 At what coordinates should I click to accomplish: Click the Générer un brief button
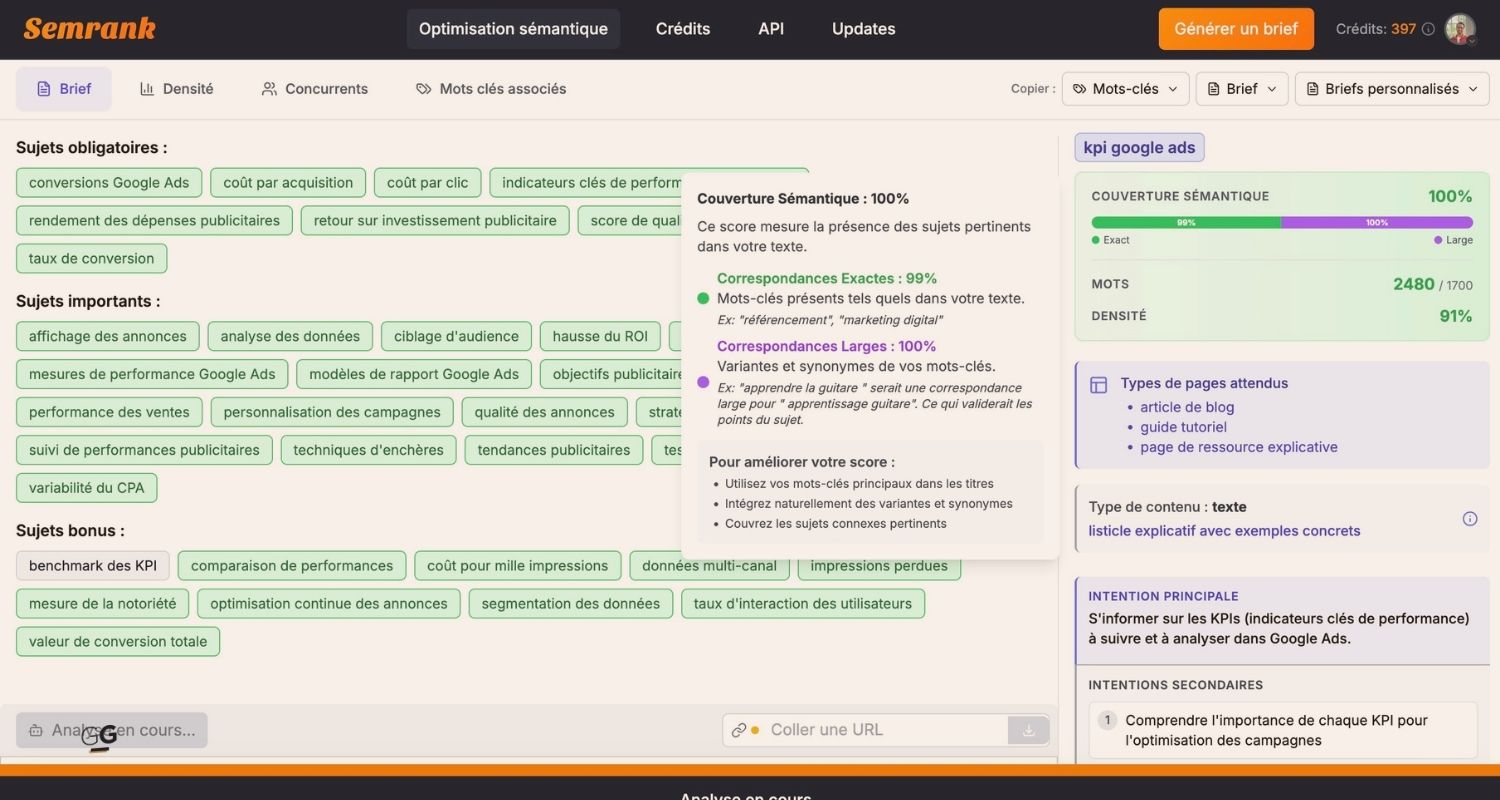[x=1236, y=29]
